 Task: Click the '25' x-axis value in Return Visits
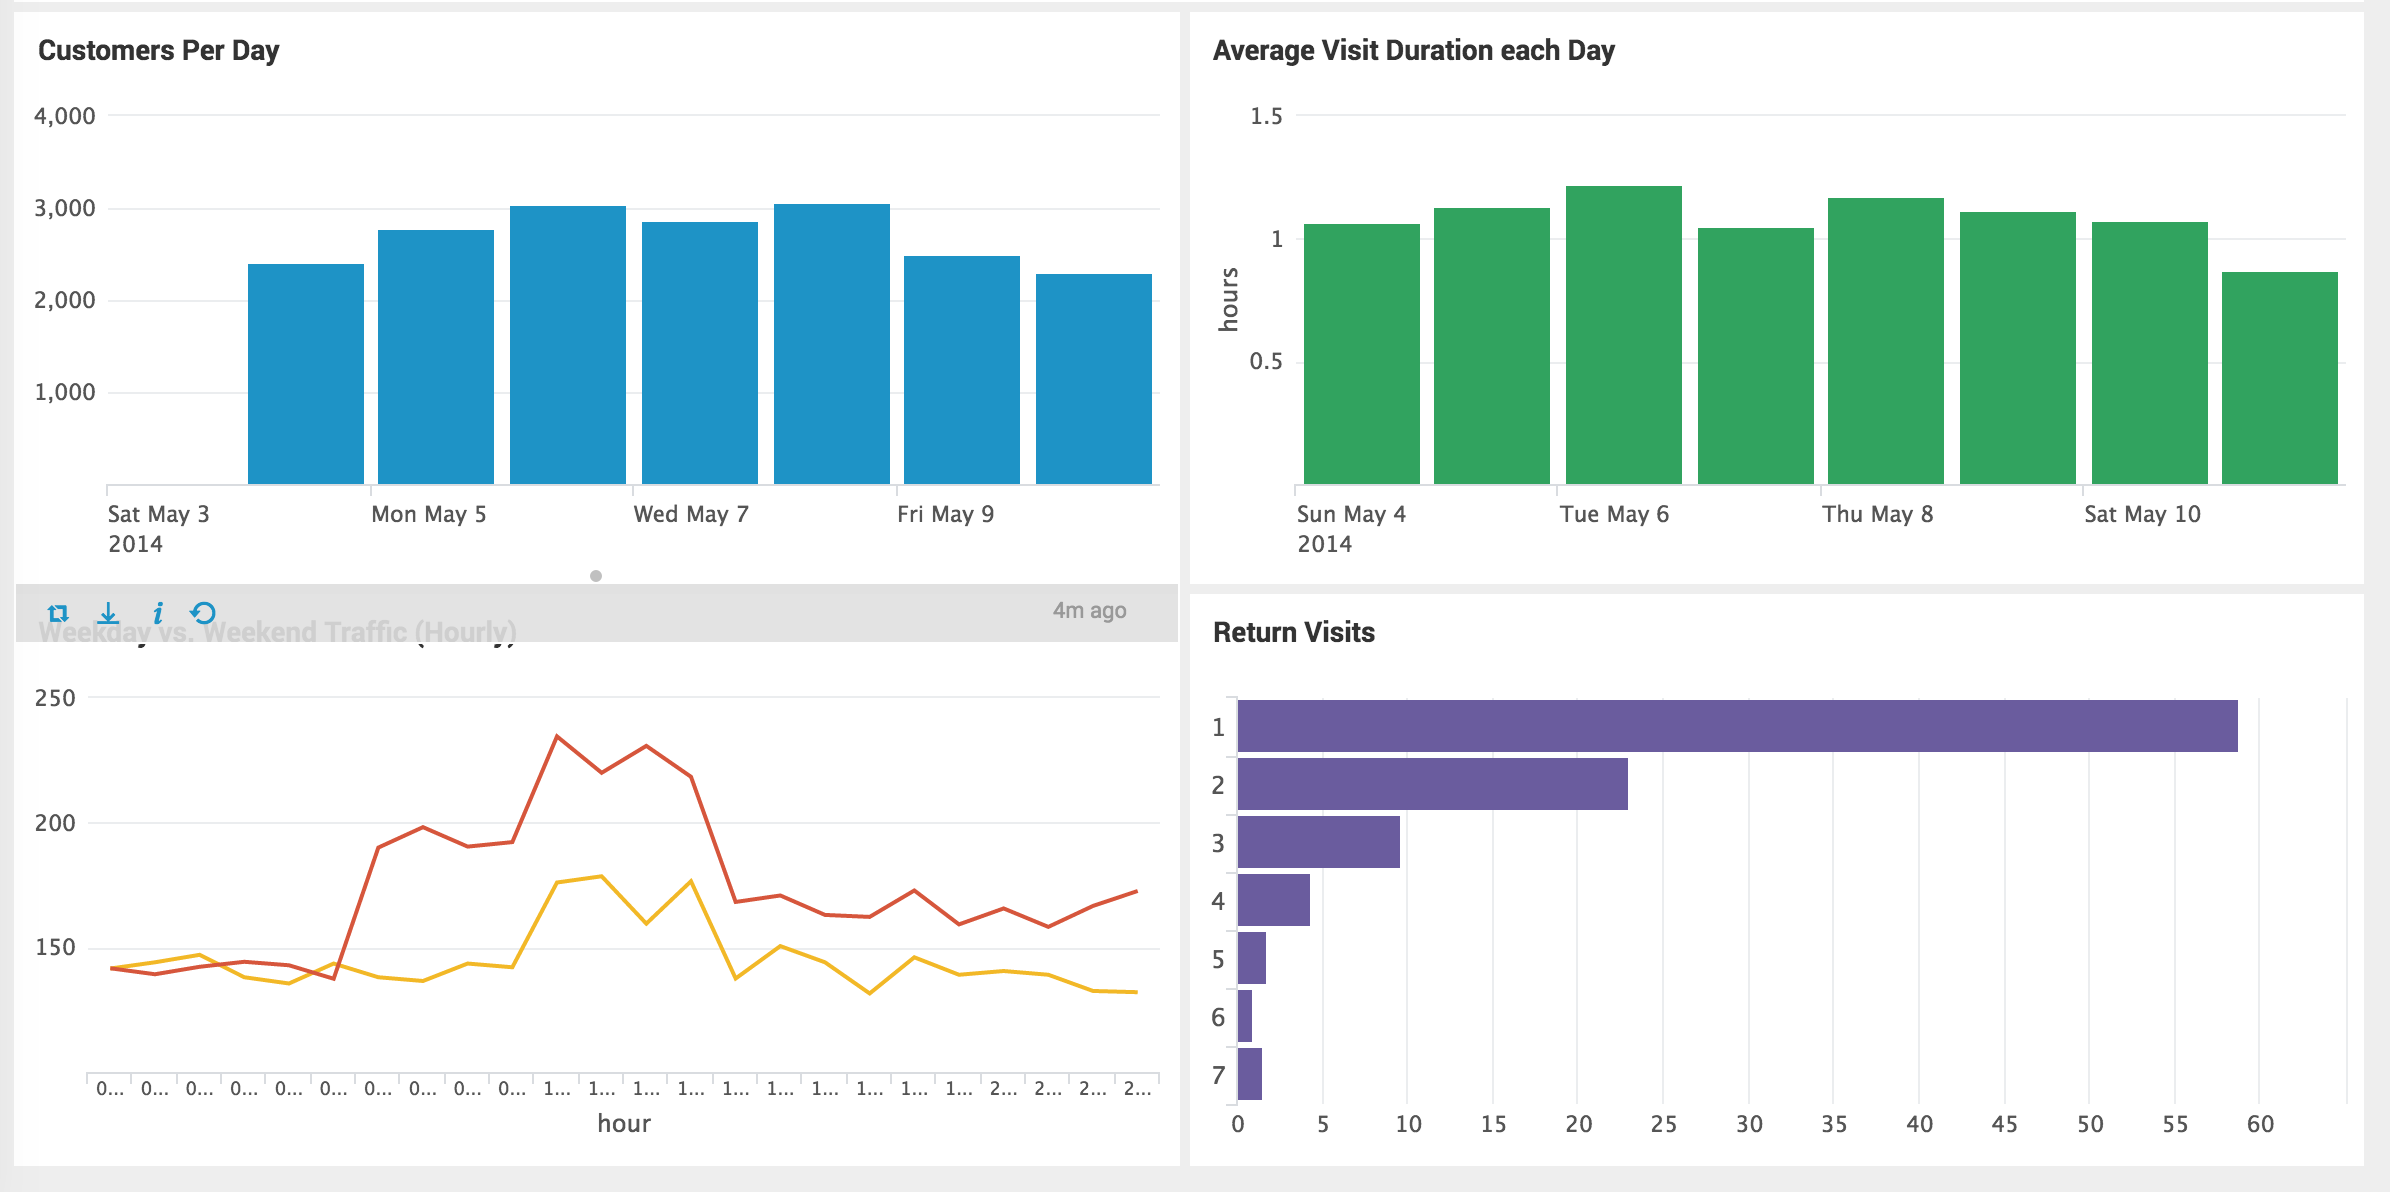click(x=1664, y=1124)
